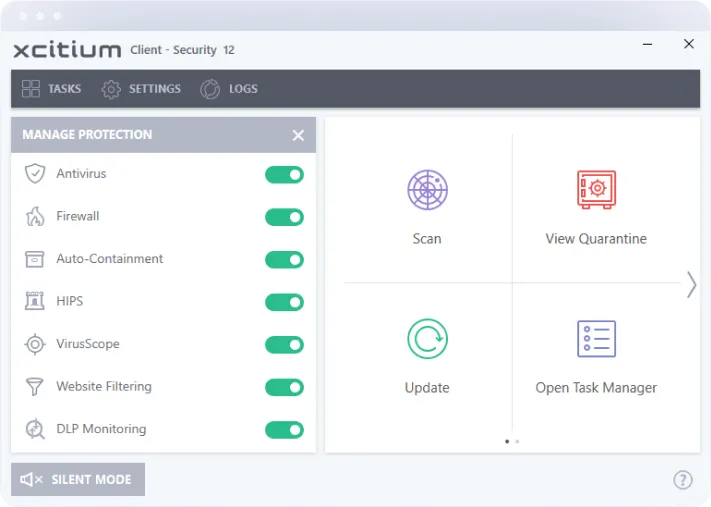Click the DLP Monitoring magnifier icon
Screen dimensions: 711x507
pos(35,429)
